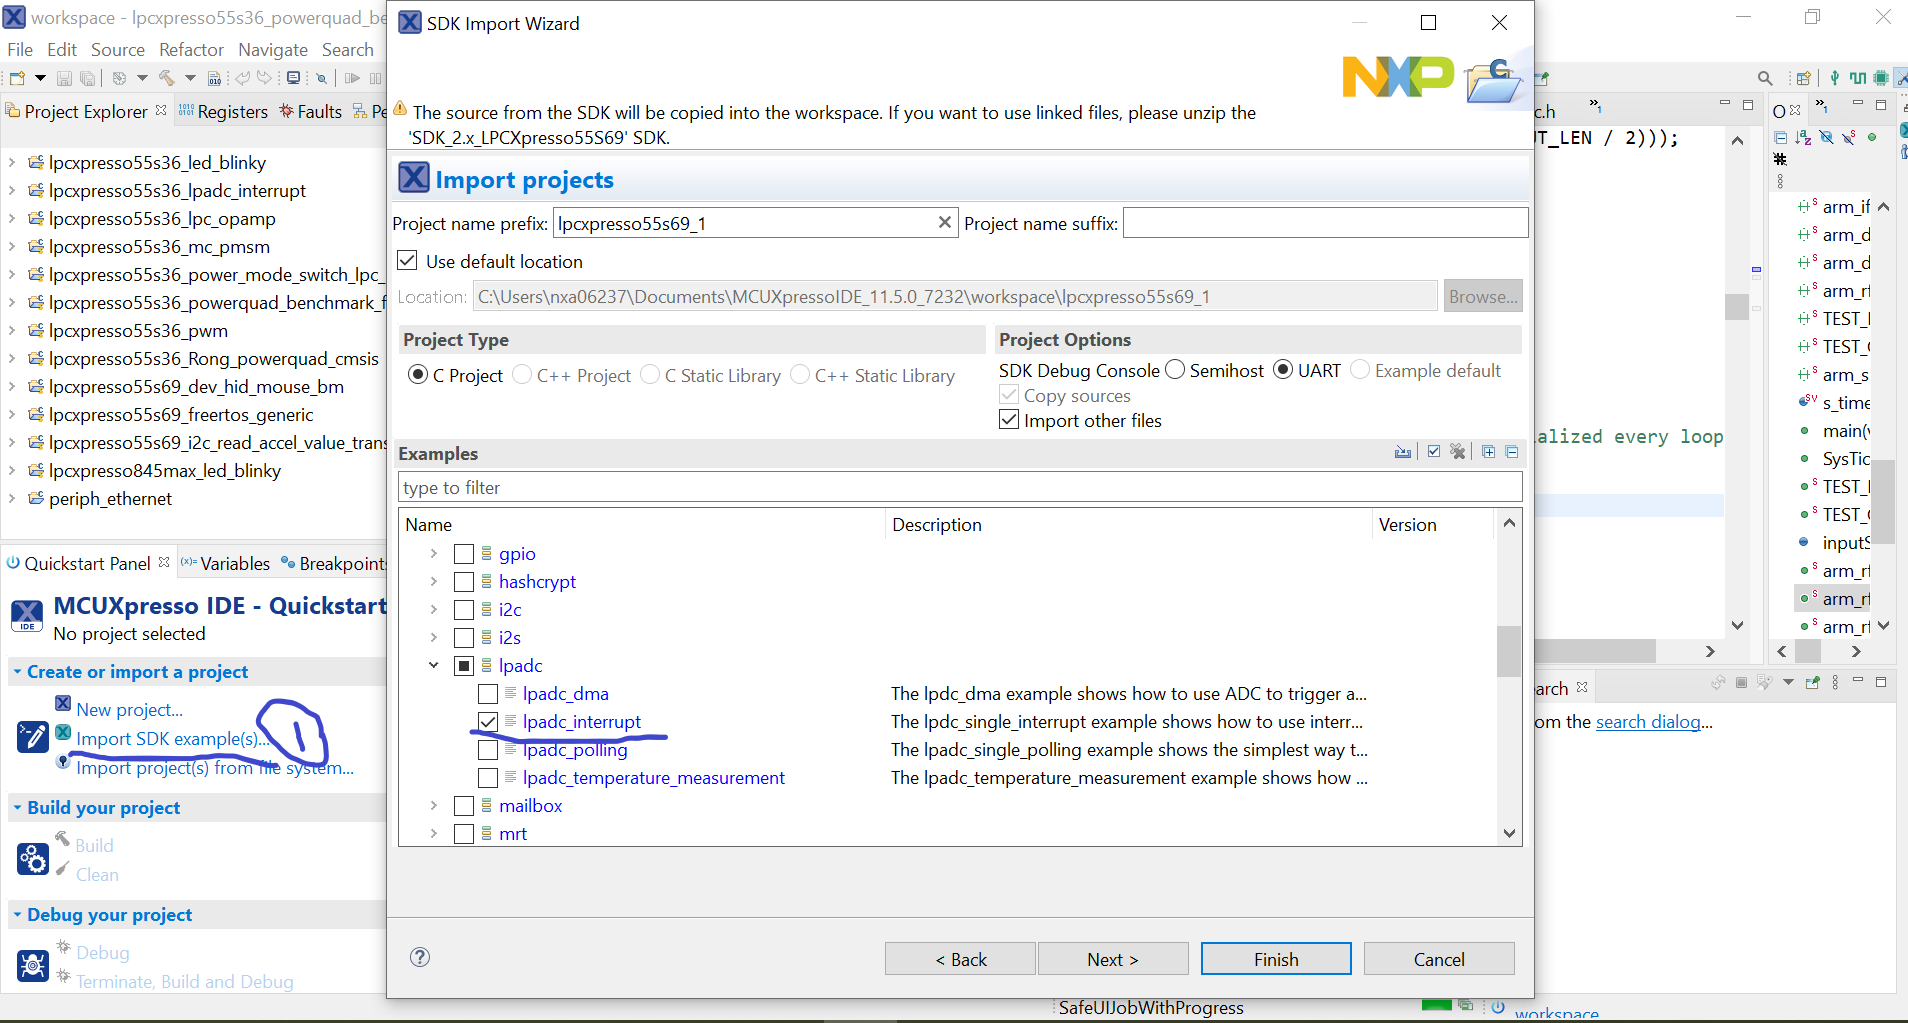
Task: Expand the mailbox example group
Action: click(433, 805)
